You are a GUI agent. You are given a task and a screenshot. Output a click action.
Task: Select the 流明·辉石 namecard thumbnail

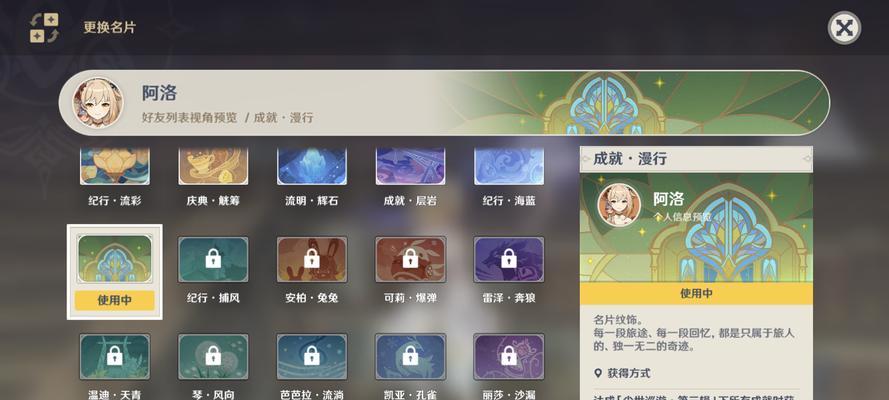pos(312,166)
